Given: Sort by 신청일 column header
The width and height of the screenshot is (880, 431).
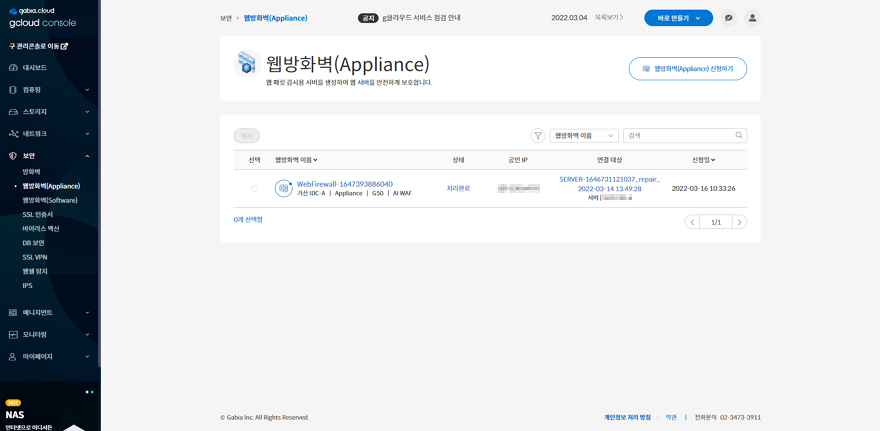Looking at the screenshot, I should pyautogui.click(x=704, y=160).
